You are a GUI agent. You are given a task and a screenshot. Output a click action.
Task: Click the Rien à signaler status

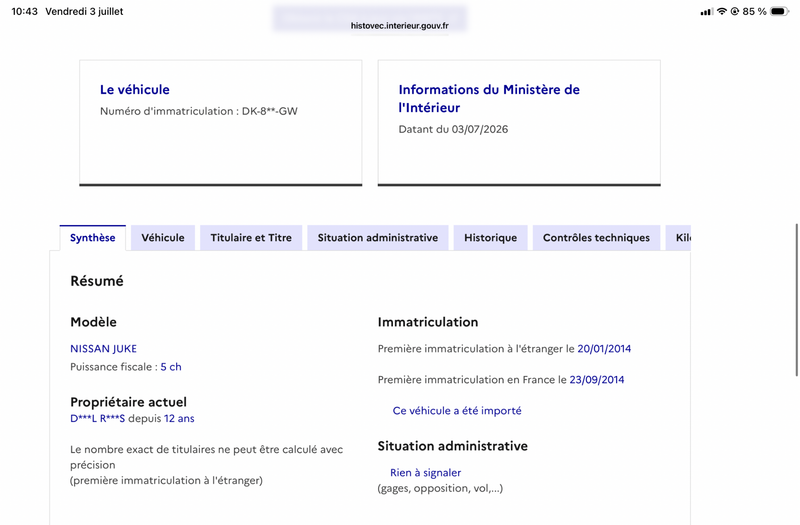coord(426,473)
